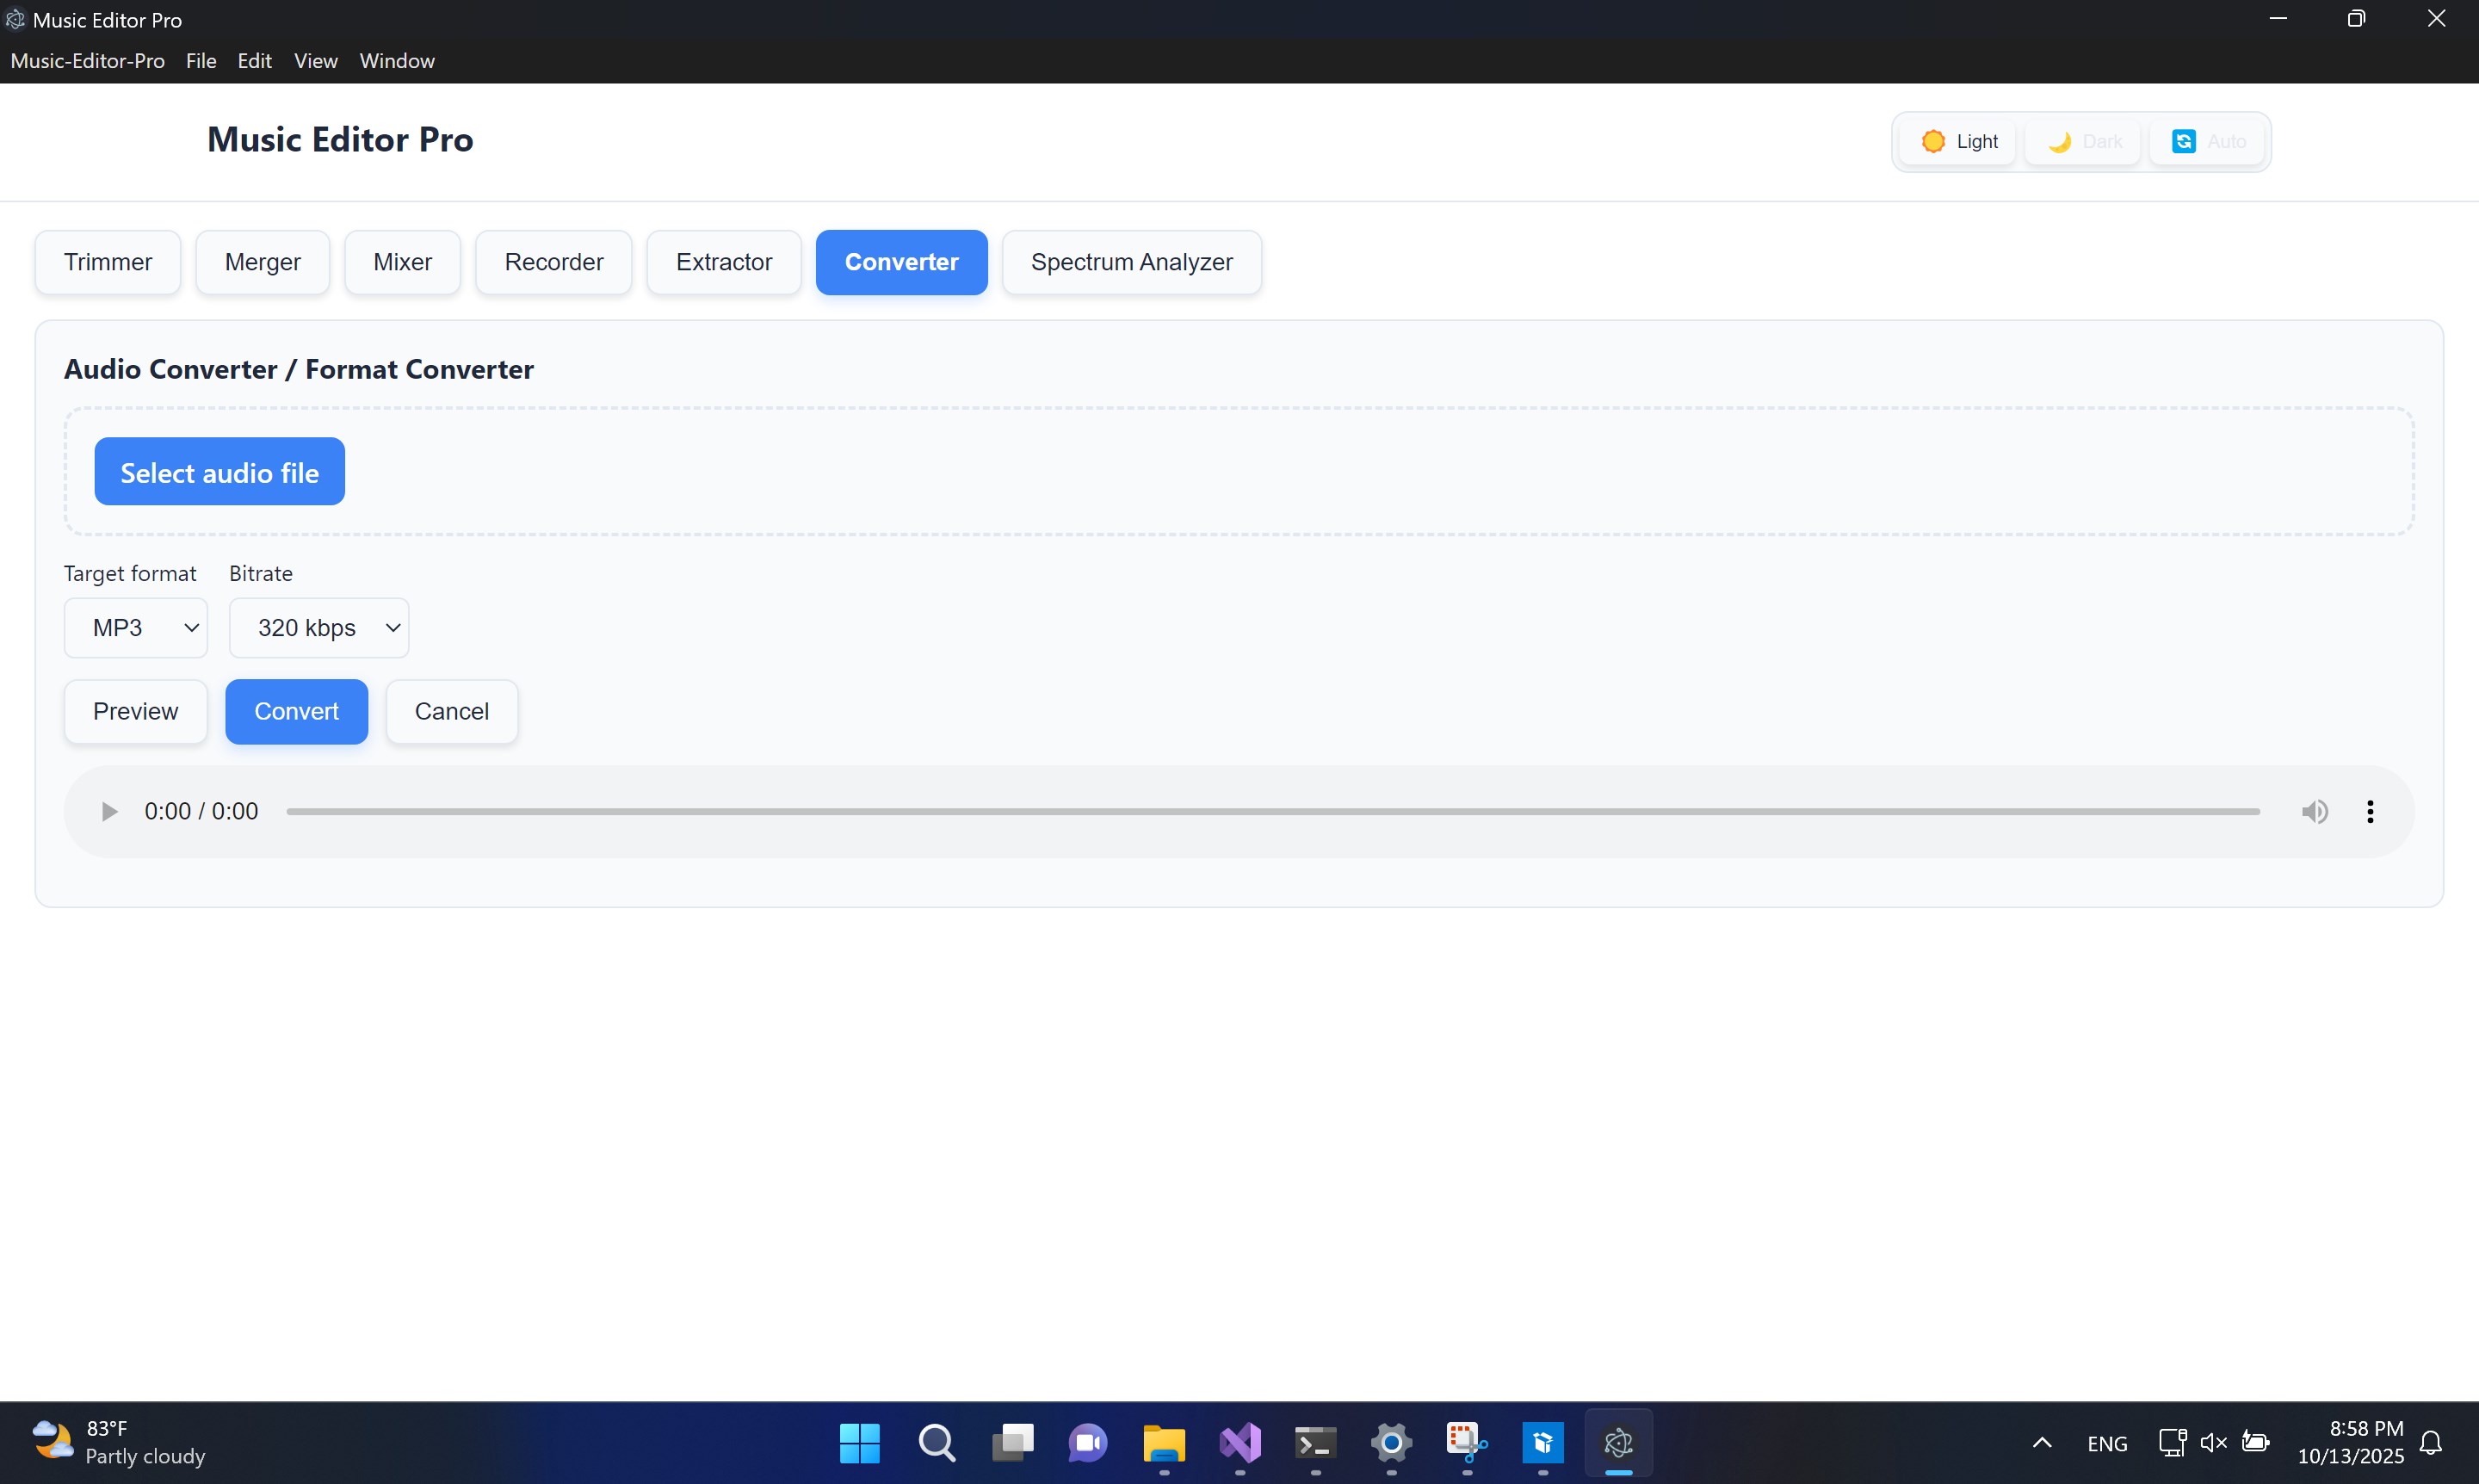Image resolution: width=2479 pixels, height=1484 pixels.
Task: Open the weather widget showing 83°F
Action: pos(119,1442)
